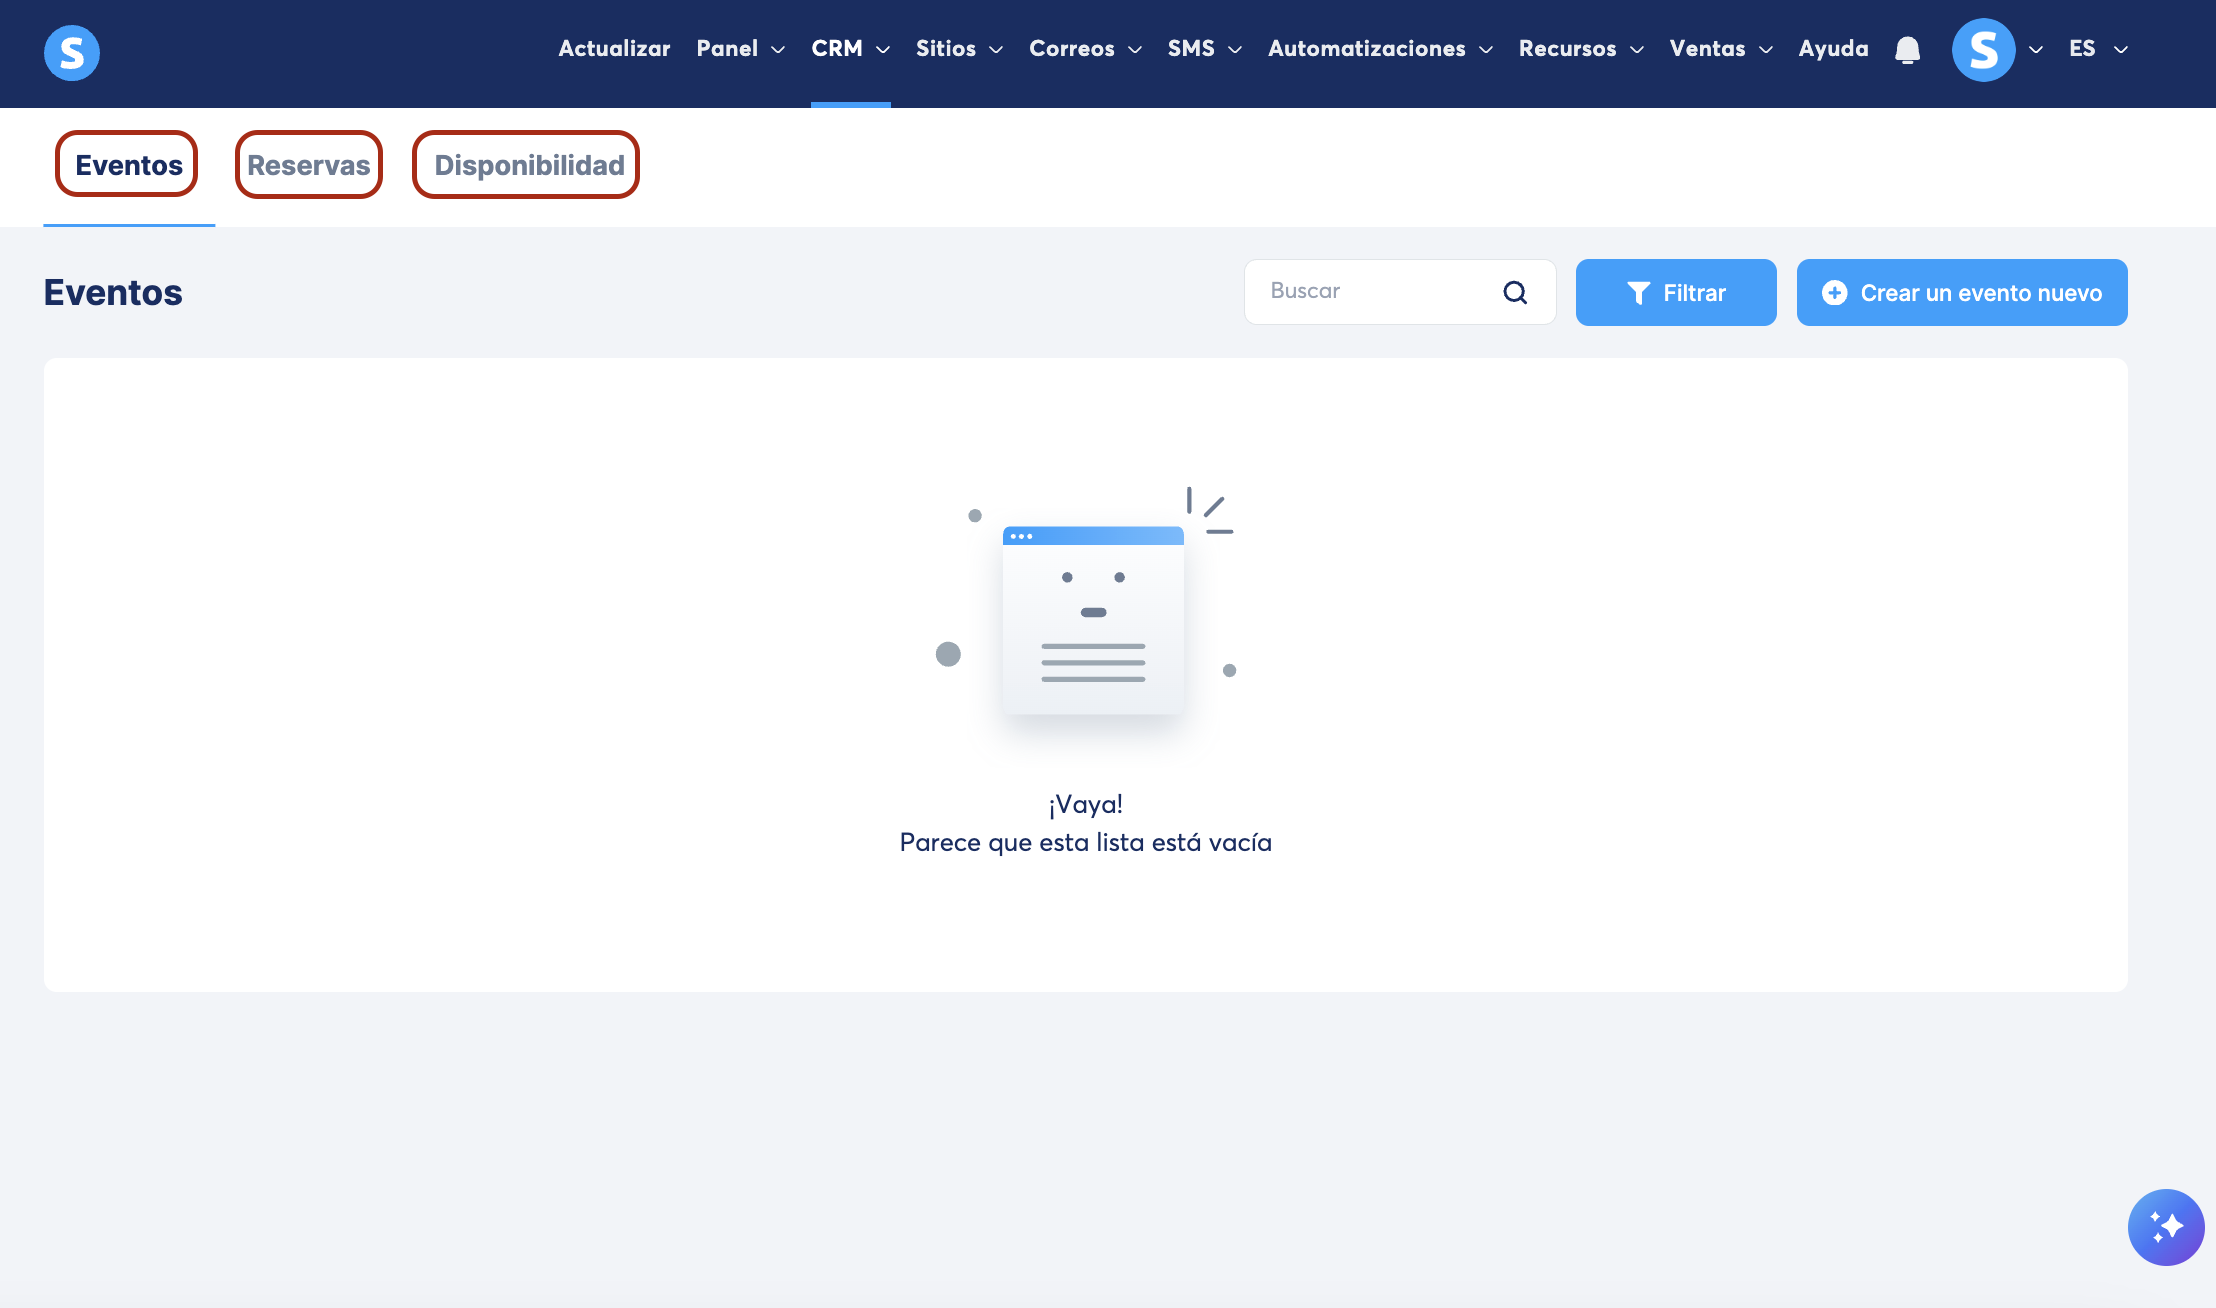
Task: Select the Eventos tab
Action: coord(128,165)
